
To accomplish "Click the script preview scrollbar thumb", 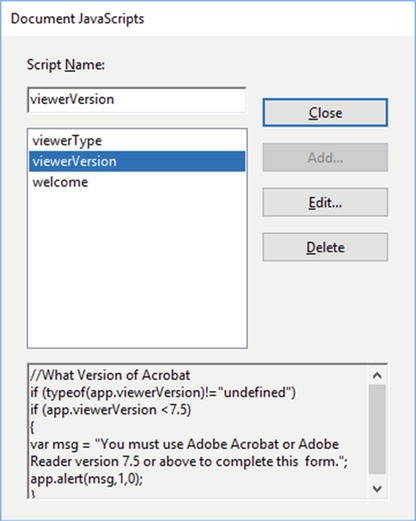I will 377,429.
